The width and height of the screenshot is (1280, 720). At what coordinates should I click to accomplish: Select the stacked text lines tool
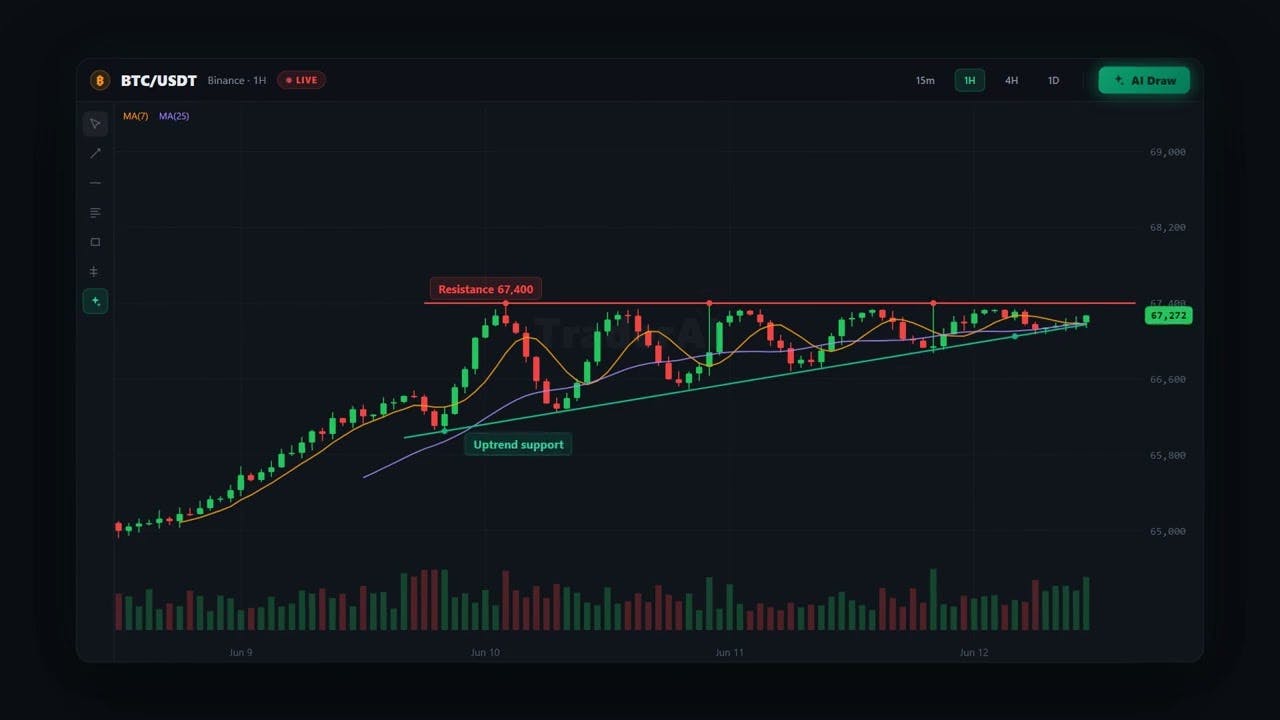pos(95,213)
